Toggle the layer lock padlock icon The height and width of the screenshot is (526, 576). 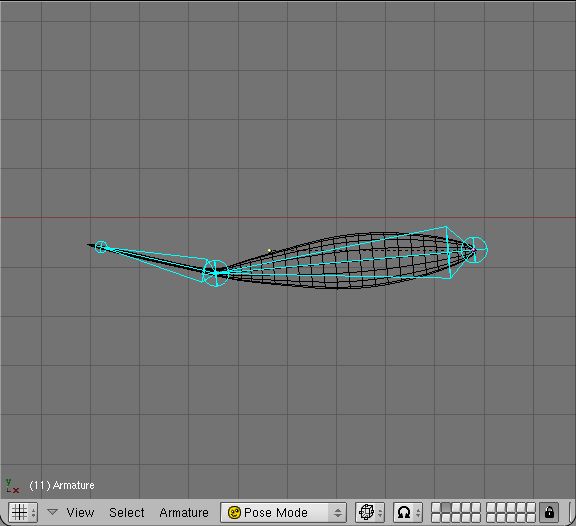(x=549, y=512)
